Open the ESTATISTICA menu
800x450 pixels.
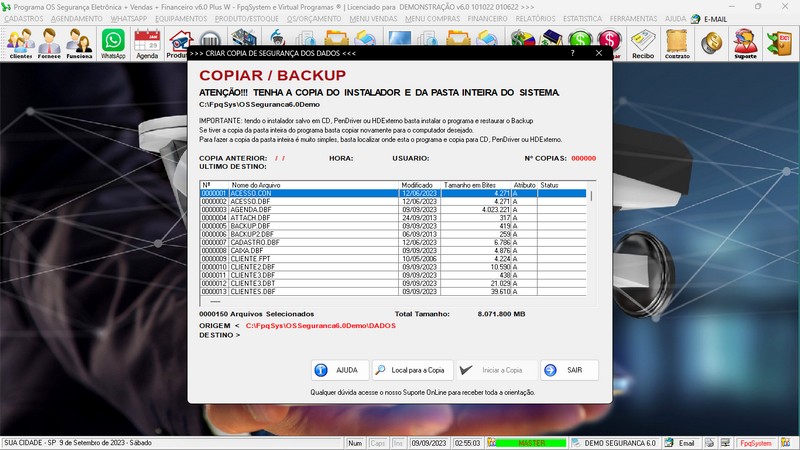[583, 19]
